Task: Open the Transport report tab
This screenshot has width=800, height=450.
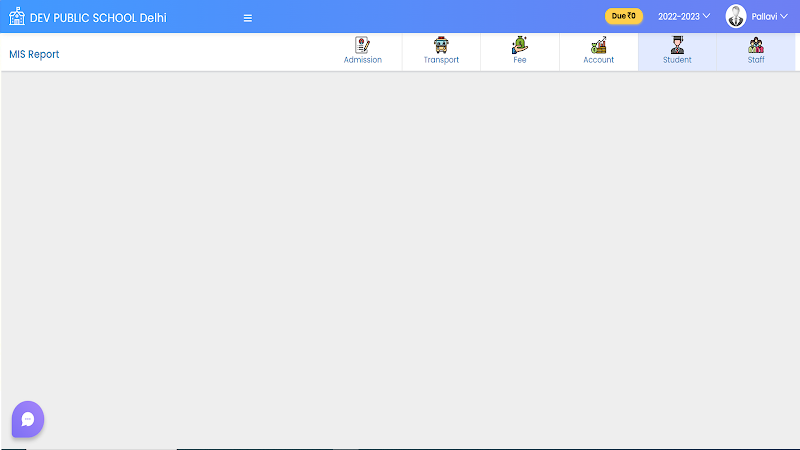Action: coord(441,52)
